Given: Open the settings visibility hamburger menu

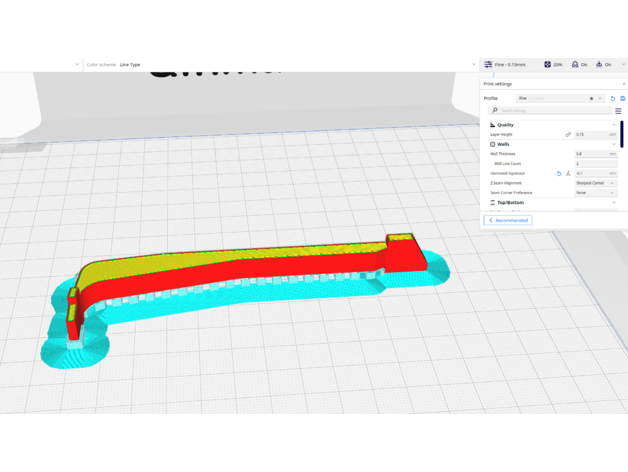Looking at the screenshot, I should [618, 111].
